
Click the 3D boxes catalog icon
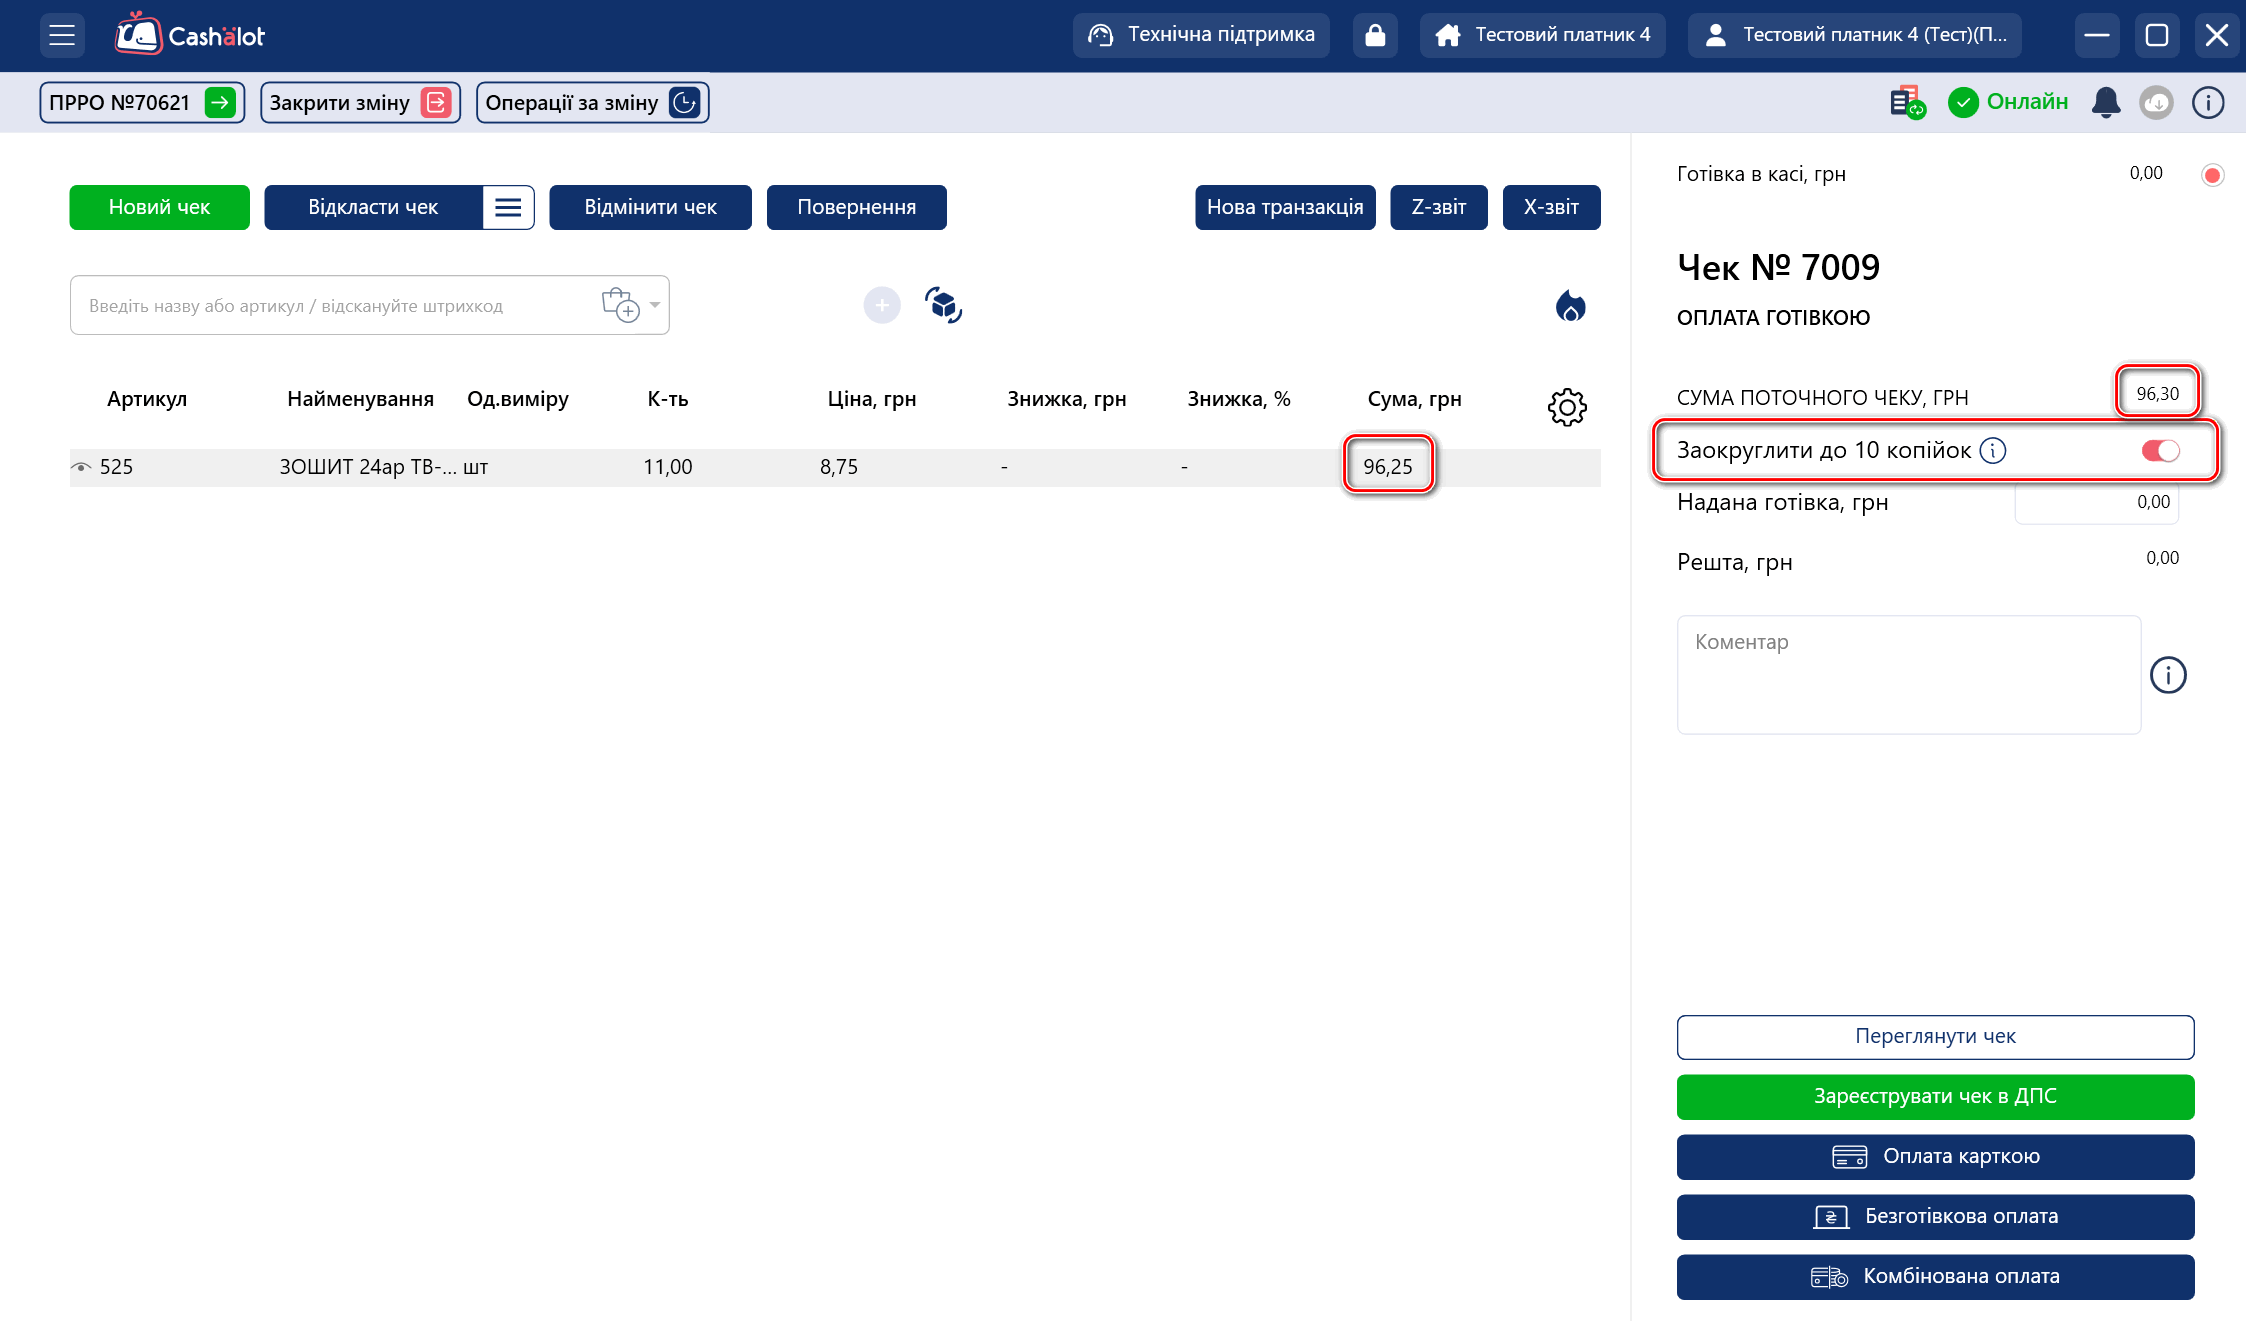943,305
